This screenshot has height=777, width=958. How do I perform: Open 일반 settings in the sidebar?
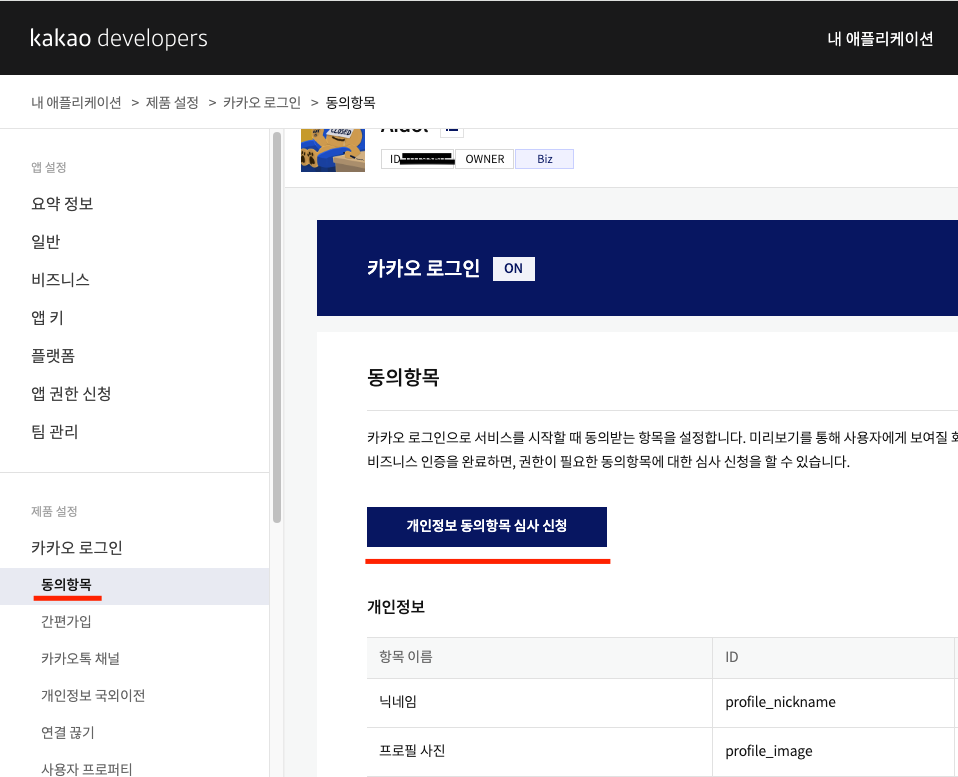[46, 241]
